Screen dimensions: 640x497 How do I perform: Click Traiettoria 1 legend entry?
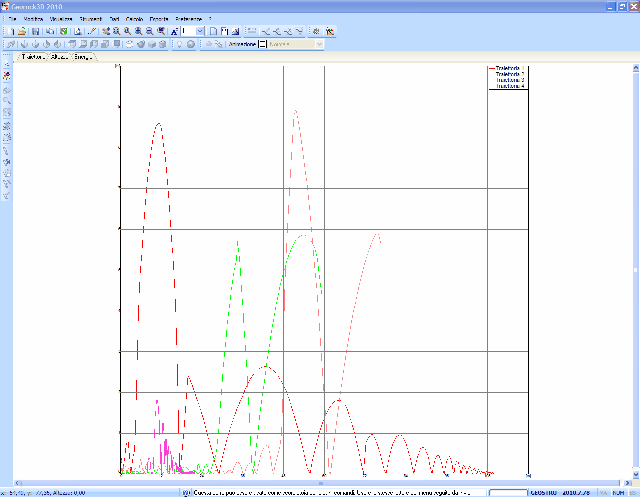tap(509, 68)
